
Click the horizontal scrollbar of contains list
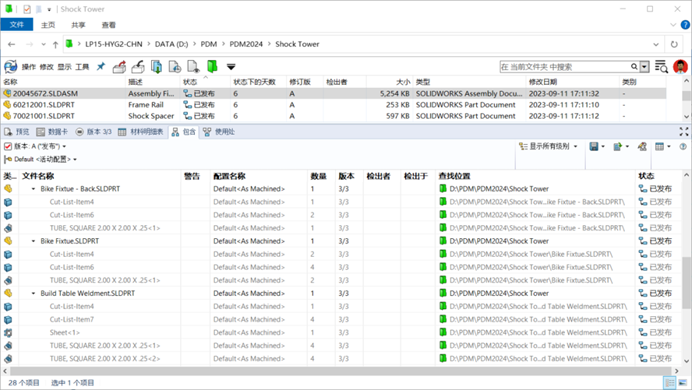pyautogui.click(x=340, y=371)
